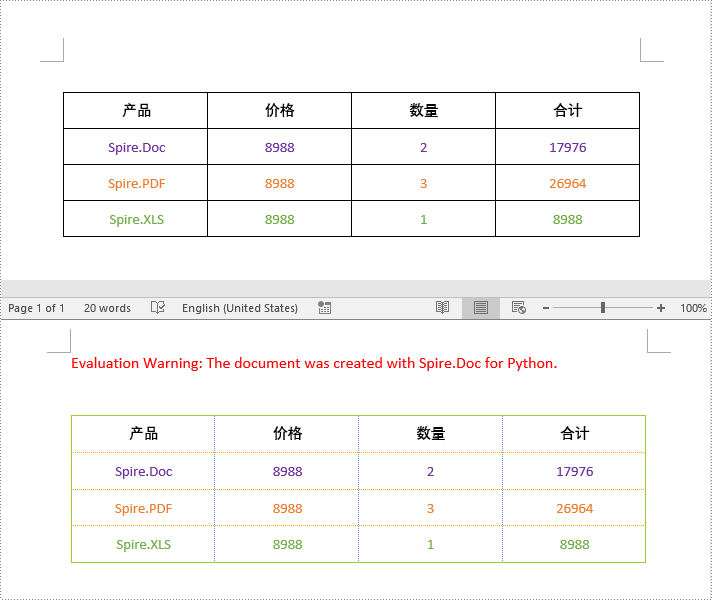The height and width of the screenshot is (600, 712).
Task: Click quantity 2 in the green-bordered table
Action: pyautogui.click(x=430, y=471)
